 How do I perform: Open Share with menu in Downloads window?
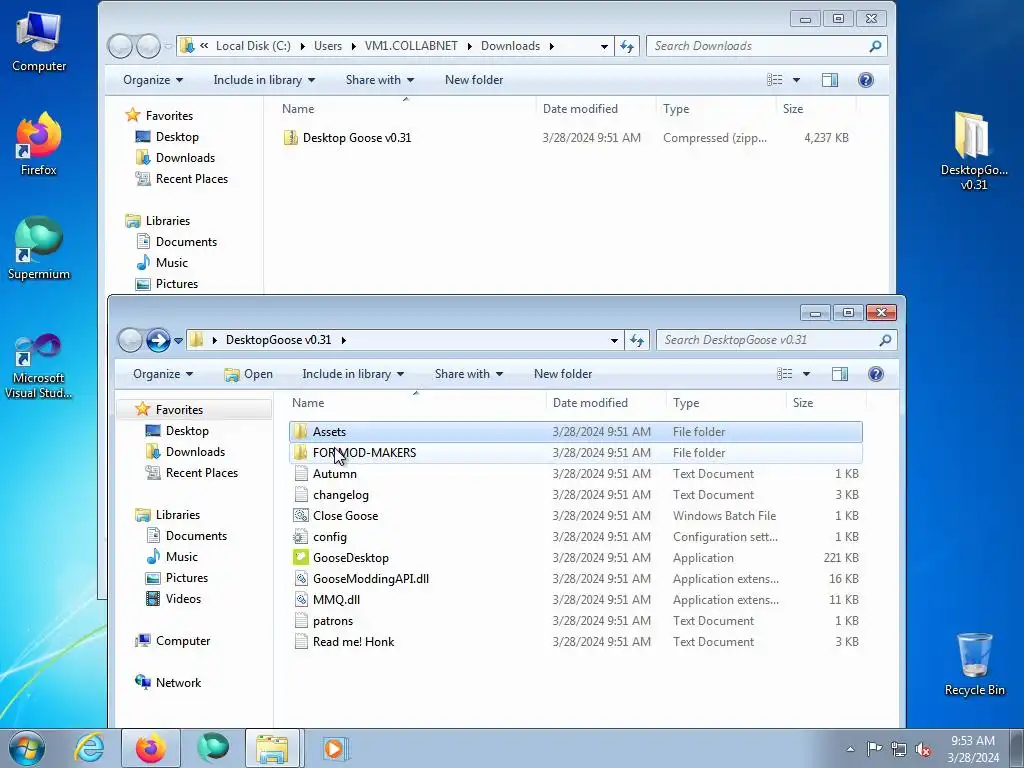pos(379,80)
